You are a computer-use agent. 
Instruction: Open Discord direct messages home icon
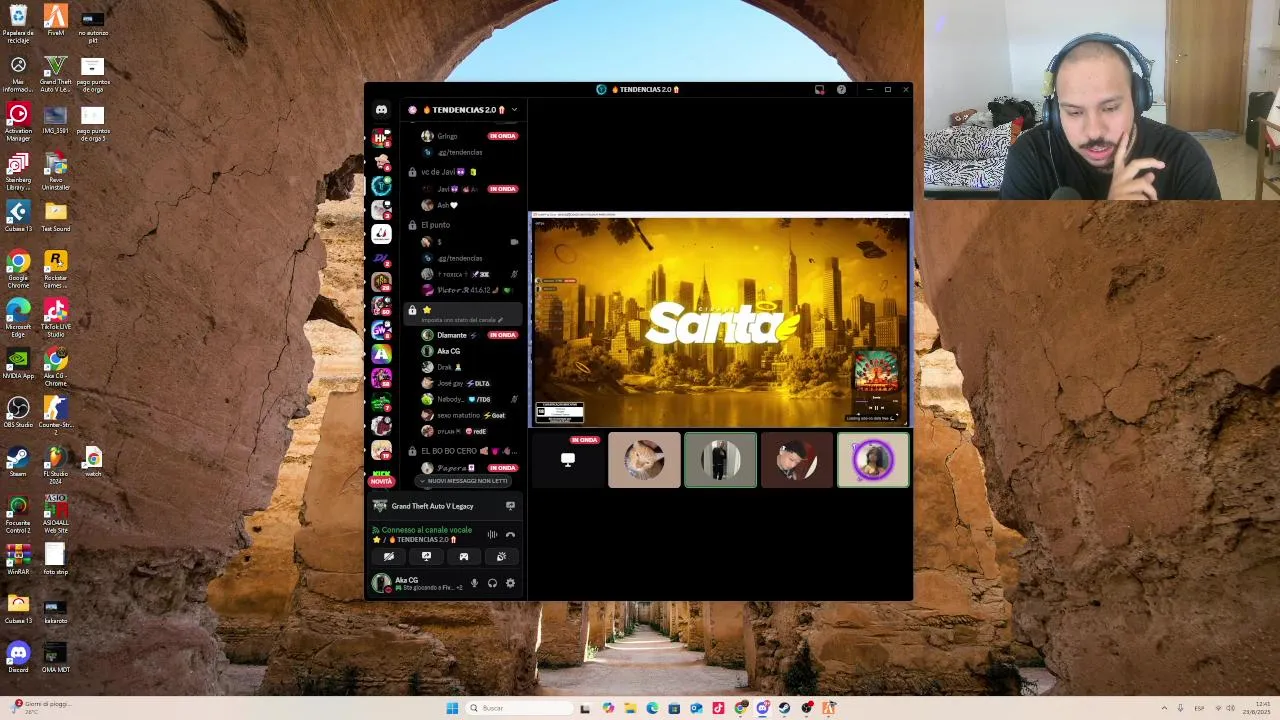tap(381, 110)
